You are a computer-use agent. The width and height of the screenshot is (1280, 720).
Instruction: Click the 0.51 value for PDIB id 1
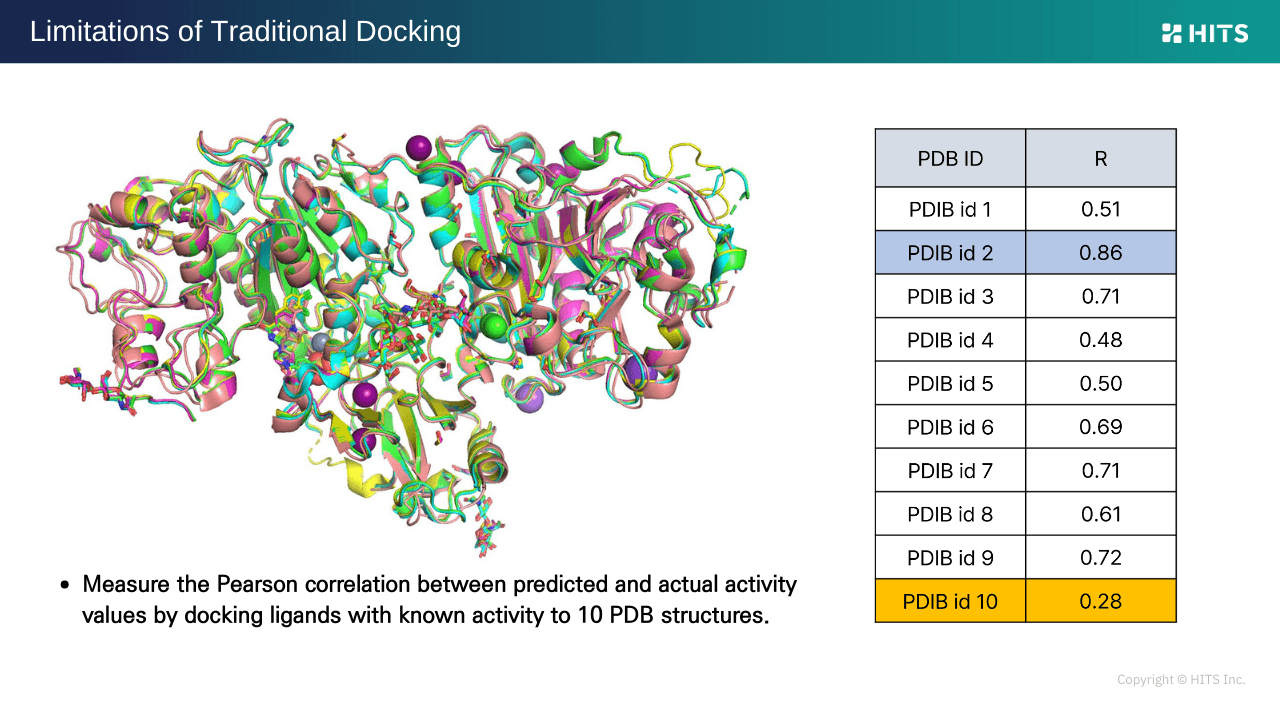click(x=1100, y=209)
